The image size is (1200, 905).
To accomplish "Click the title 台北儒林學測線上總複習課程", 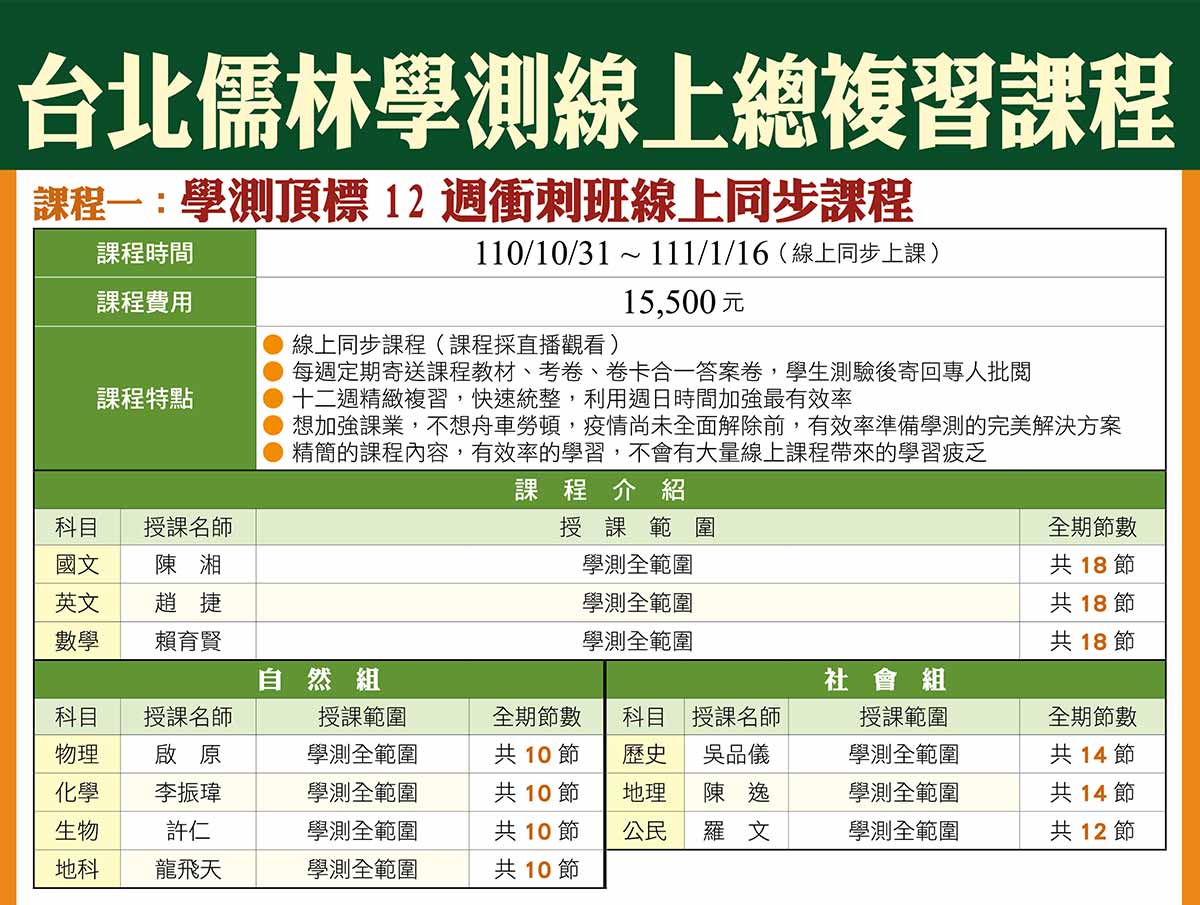I will coord(597,101).
